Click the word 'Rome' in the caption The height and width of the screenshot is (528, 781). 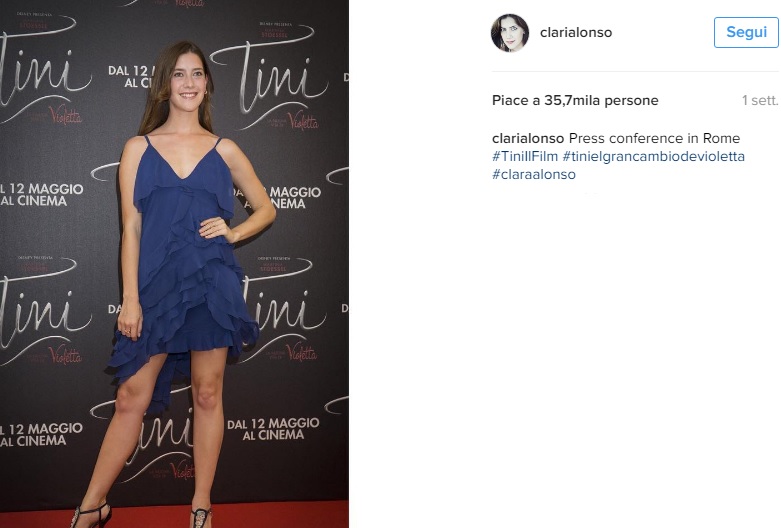(721, 138)
